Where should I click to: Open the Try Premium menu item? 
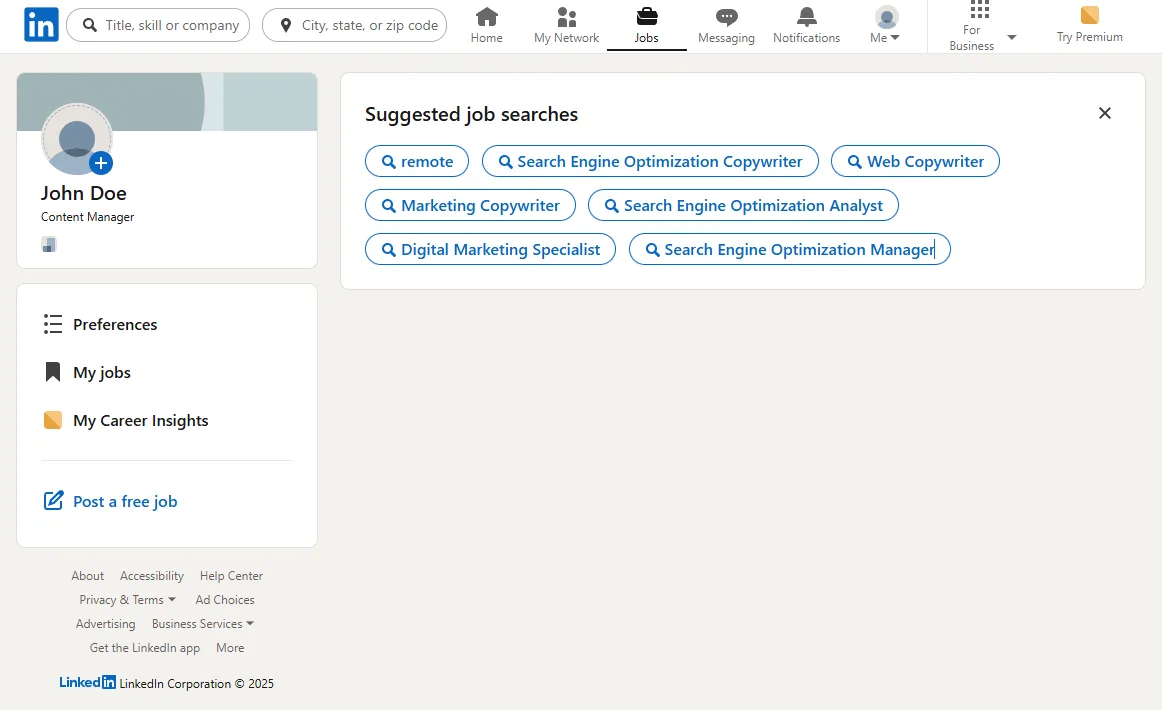(x=1089, y=25)
